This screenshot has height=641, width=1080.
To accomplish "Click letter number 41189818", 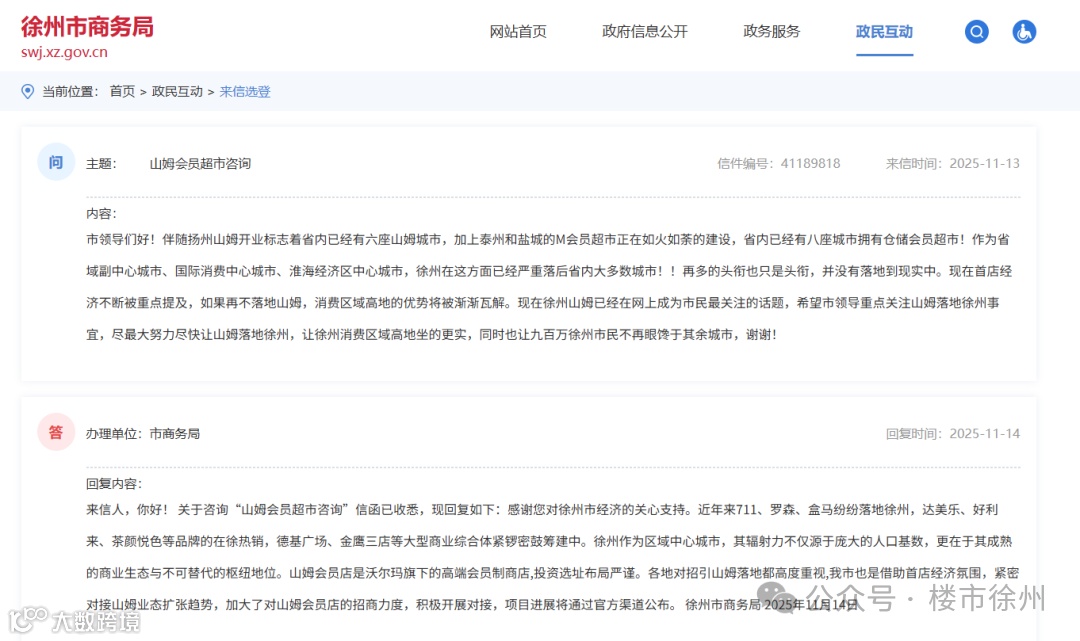I will tap(810, 164).
